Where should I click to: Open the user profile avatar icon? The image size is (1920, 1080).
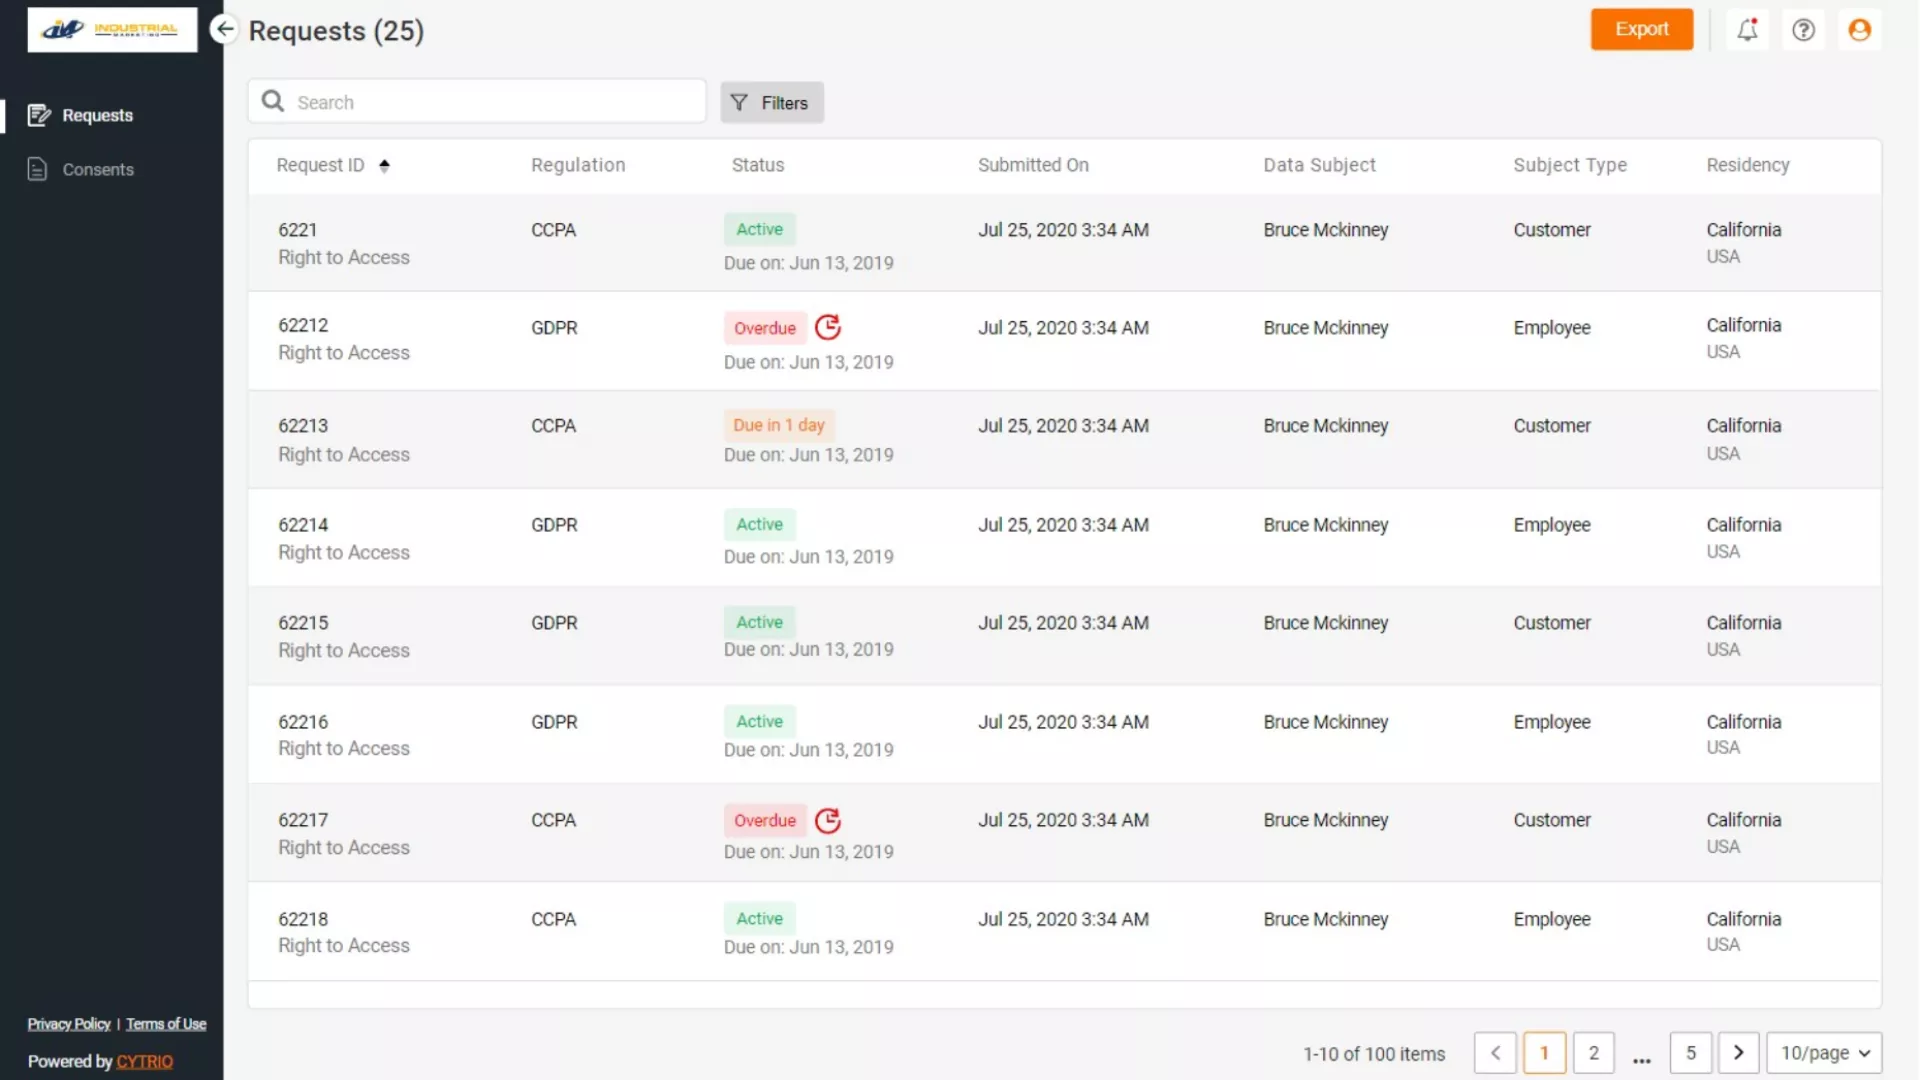coord(1859,30)
